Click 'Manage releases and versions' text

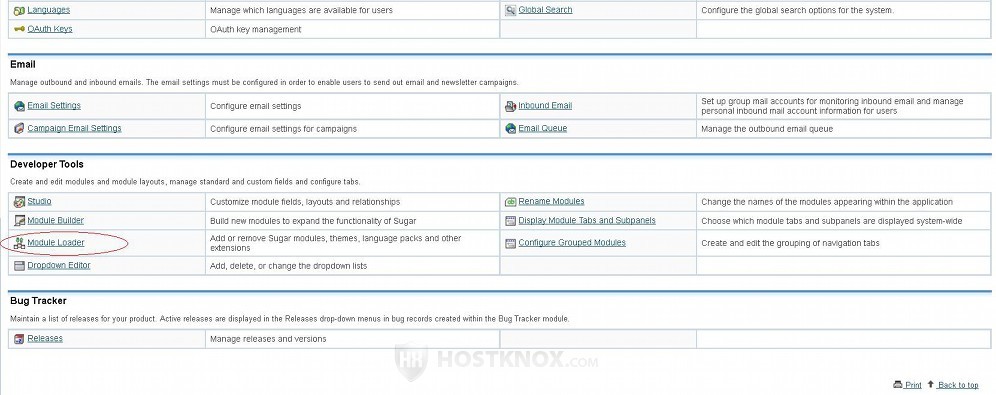pos(268,339)
